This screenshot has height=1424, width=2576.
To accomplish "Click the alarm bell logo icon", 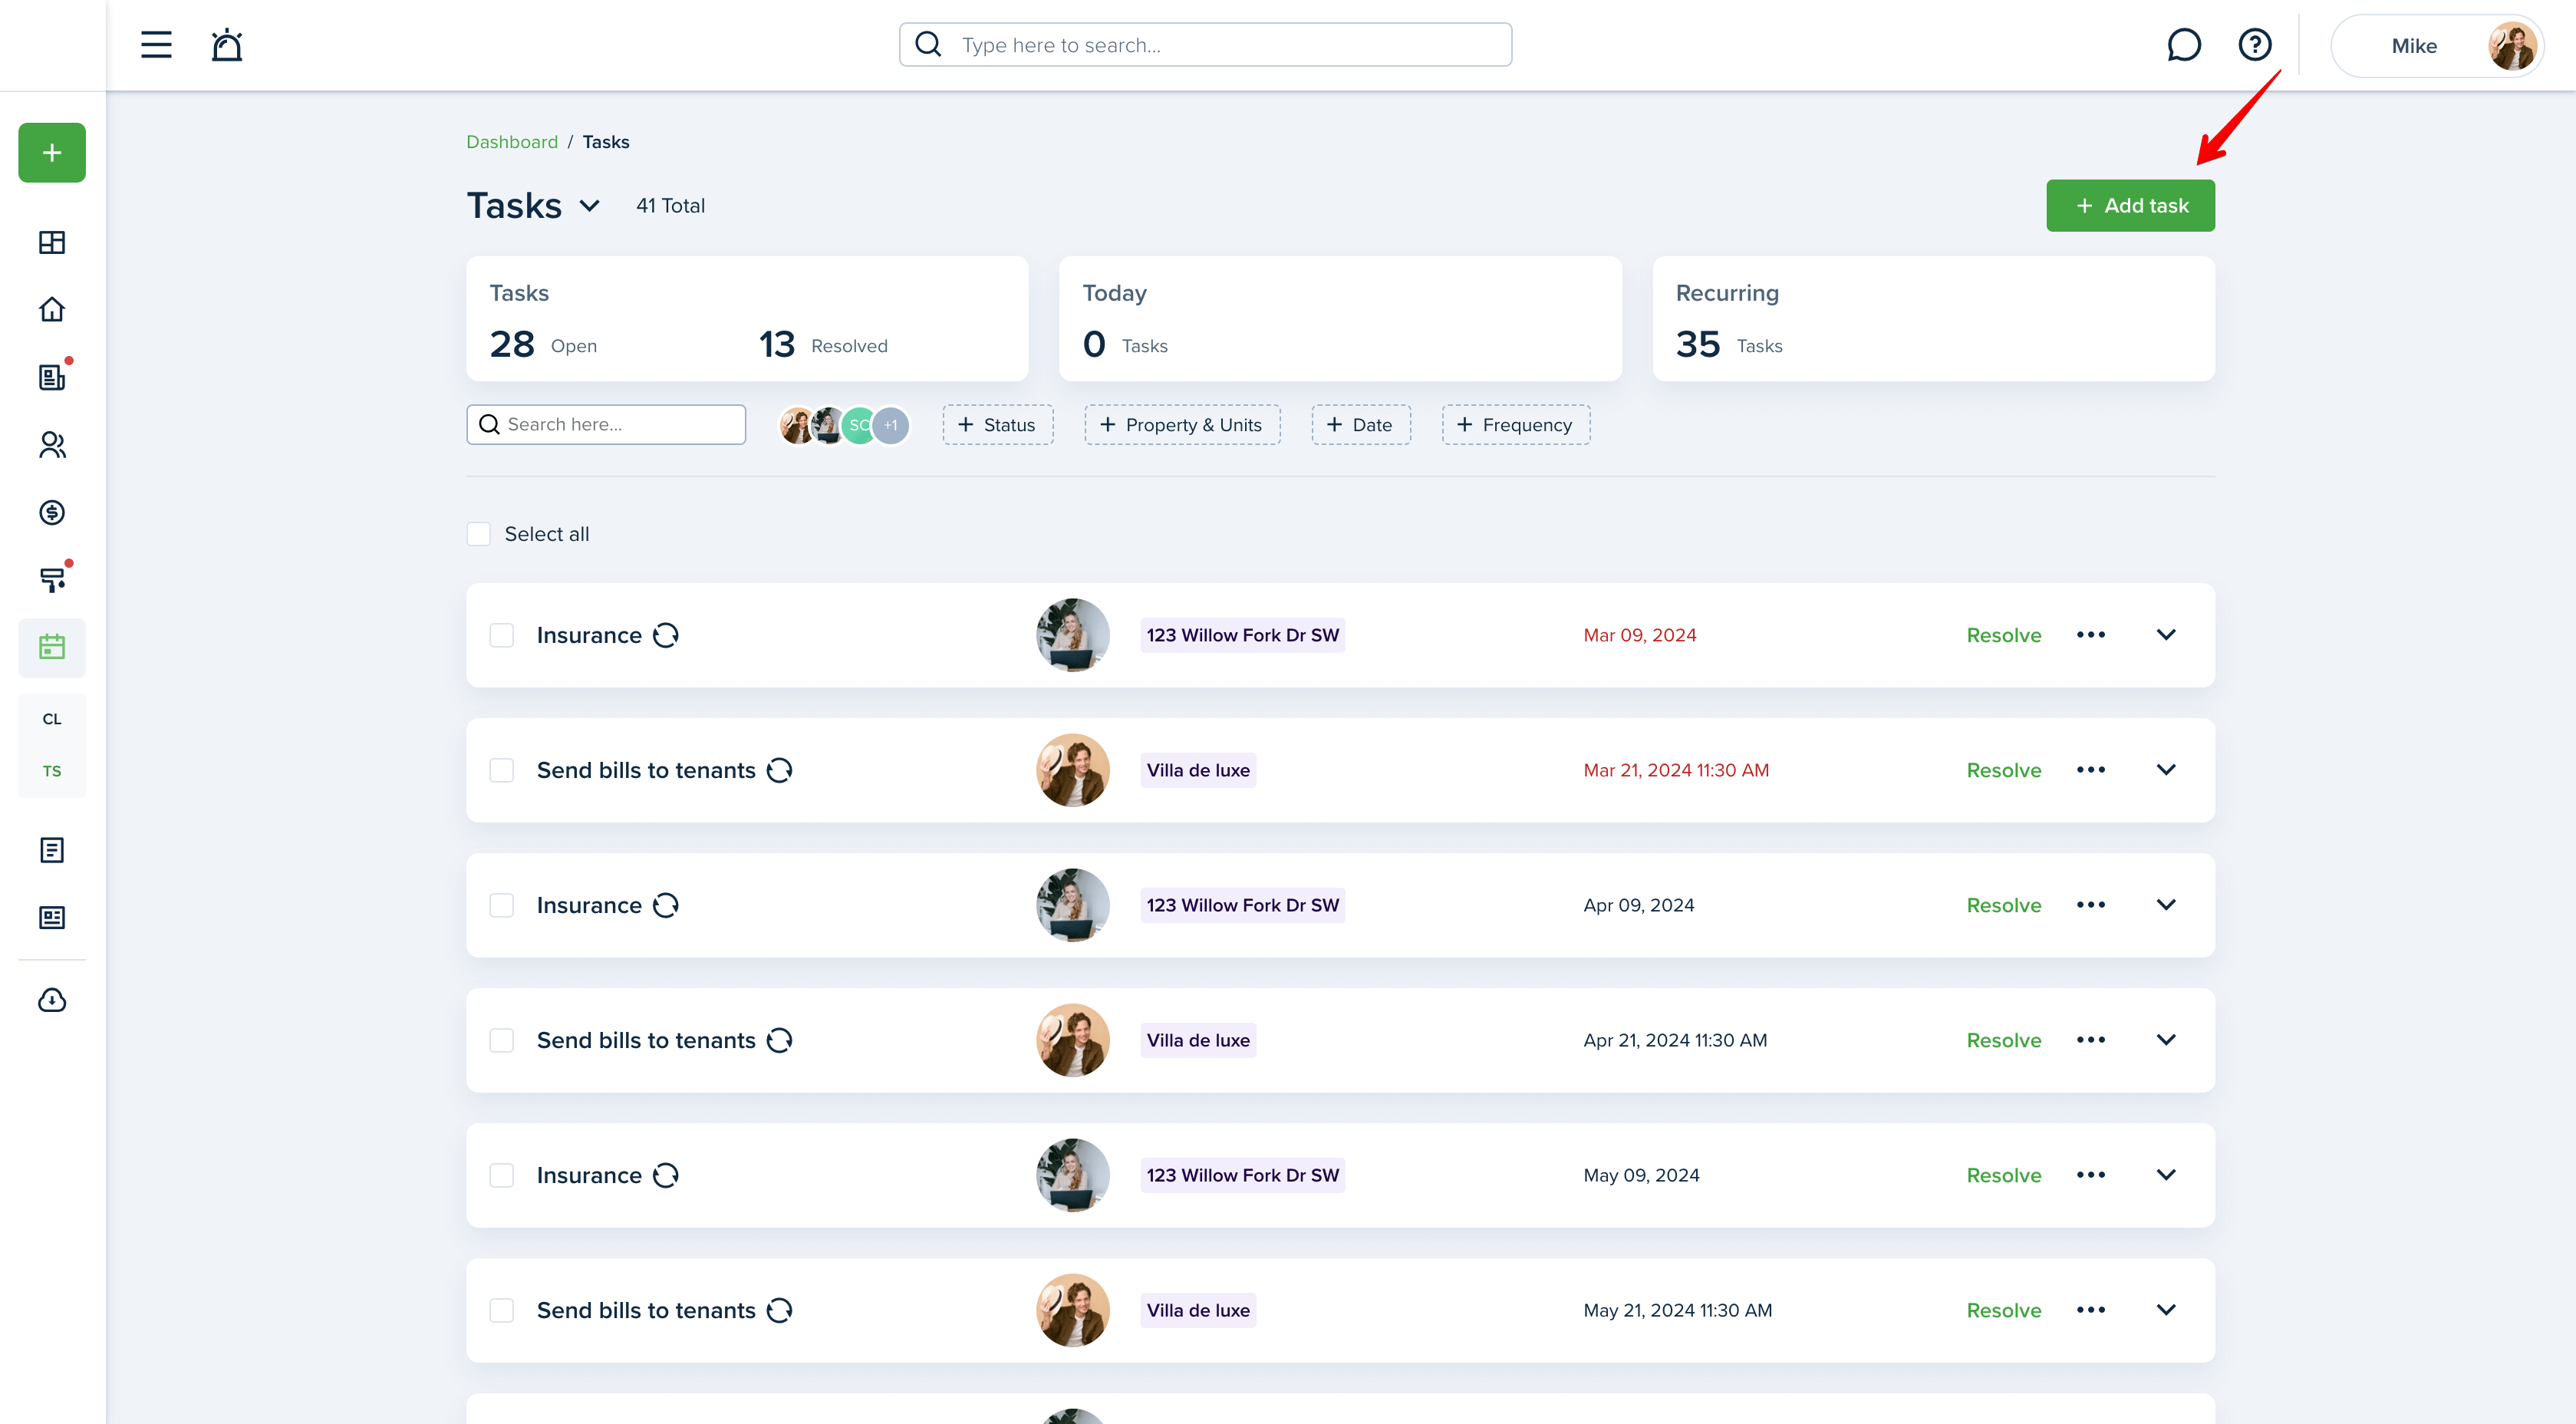I will [227, 45].
